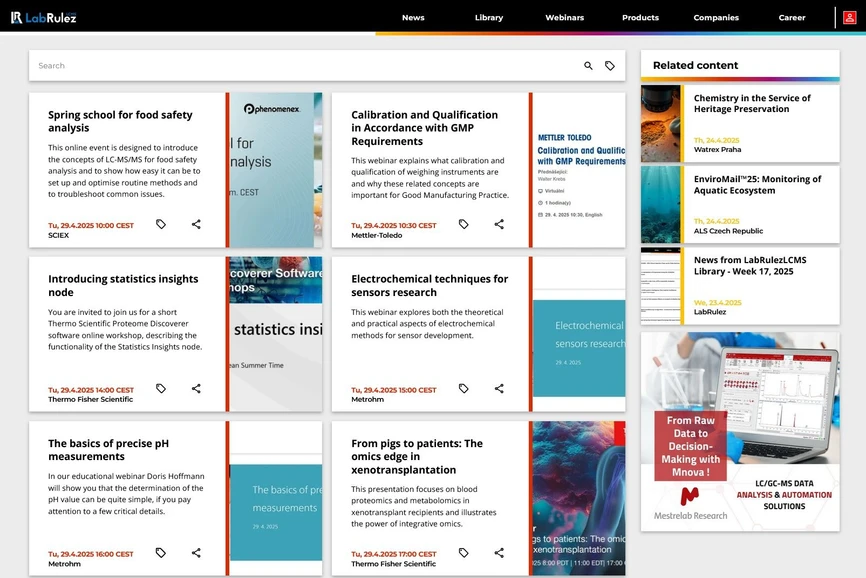Screen dimensions: 866x578
Task: Click the search magnifier icon
Action: point(588,65)
